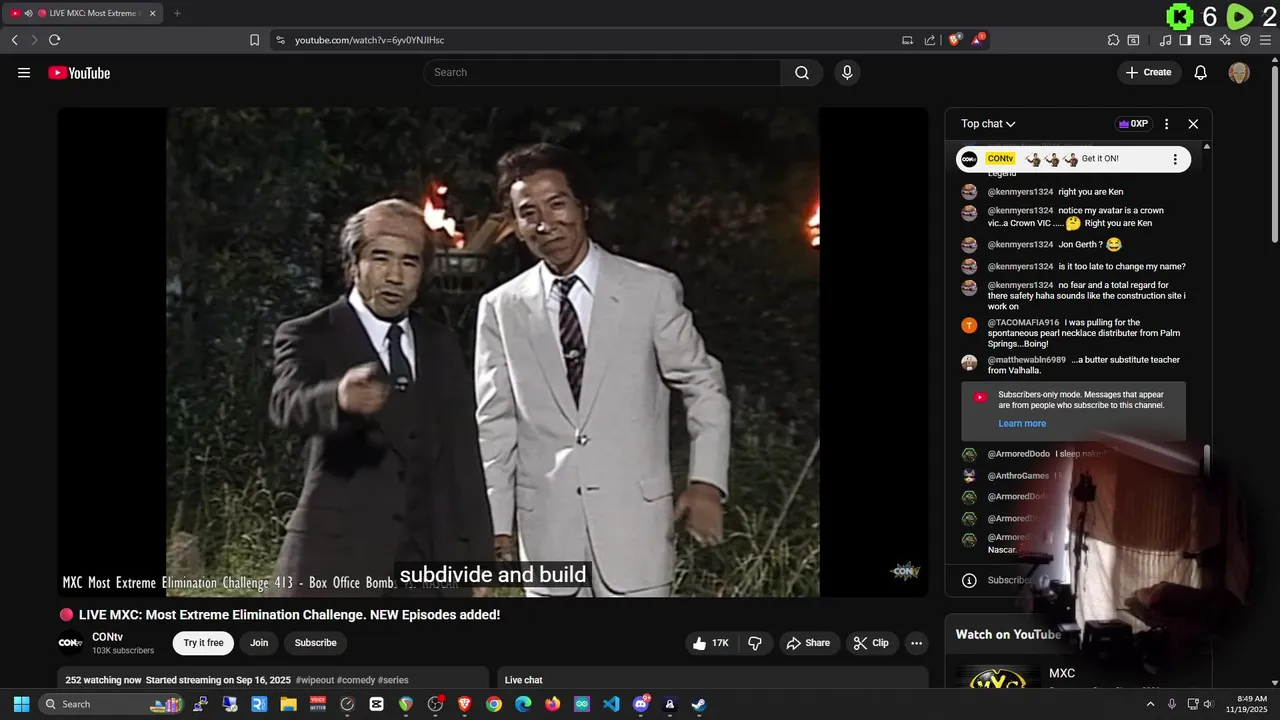The width and height of the screenshot is (1280, 720).
Task: Click install app icon in address bar
Action: point(907,40)
